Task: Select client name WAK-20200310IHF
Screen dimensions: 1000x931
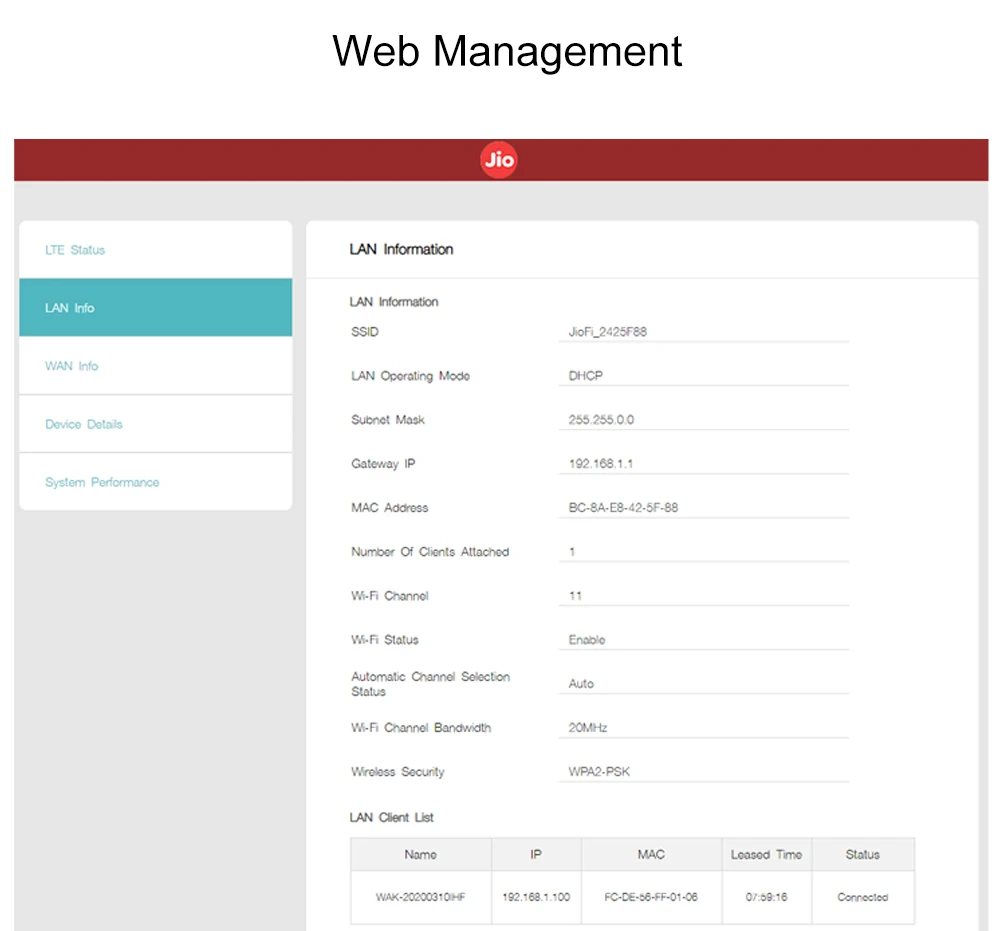Action: [421, 897]
